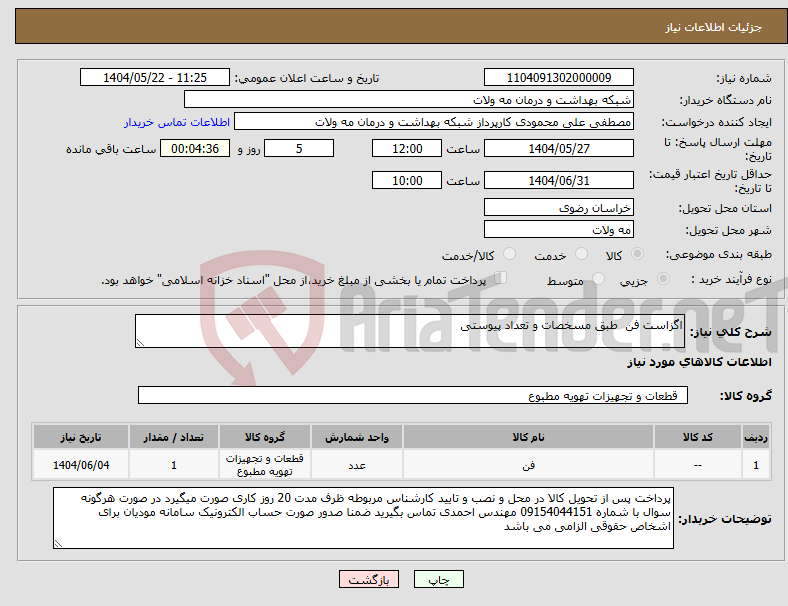Viewport: 788px width, 606px height.
Task: Click the فن item name cell
Action: click(x=528, y=465)
